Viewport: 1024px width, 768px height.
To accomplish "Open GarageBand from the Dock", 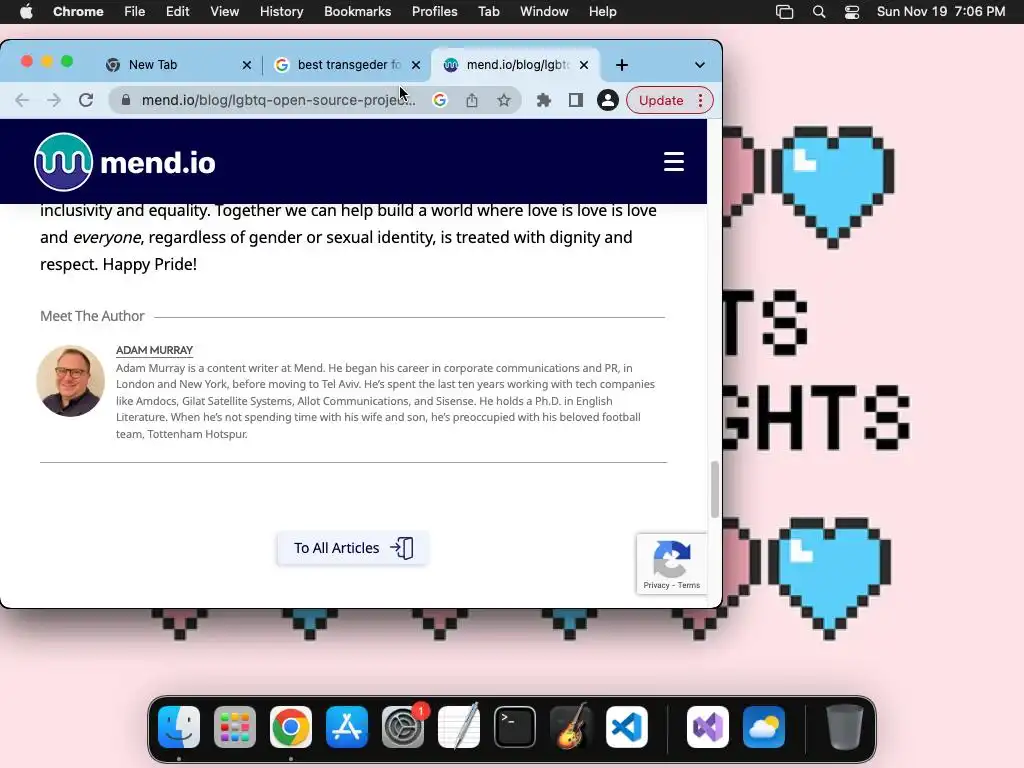I will click(x=571, y=726).
